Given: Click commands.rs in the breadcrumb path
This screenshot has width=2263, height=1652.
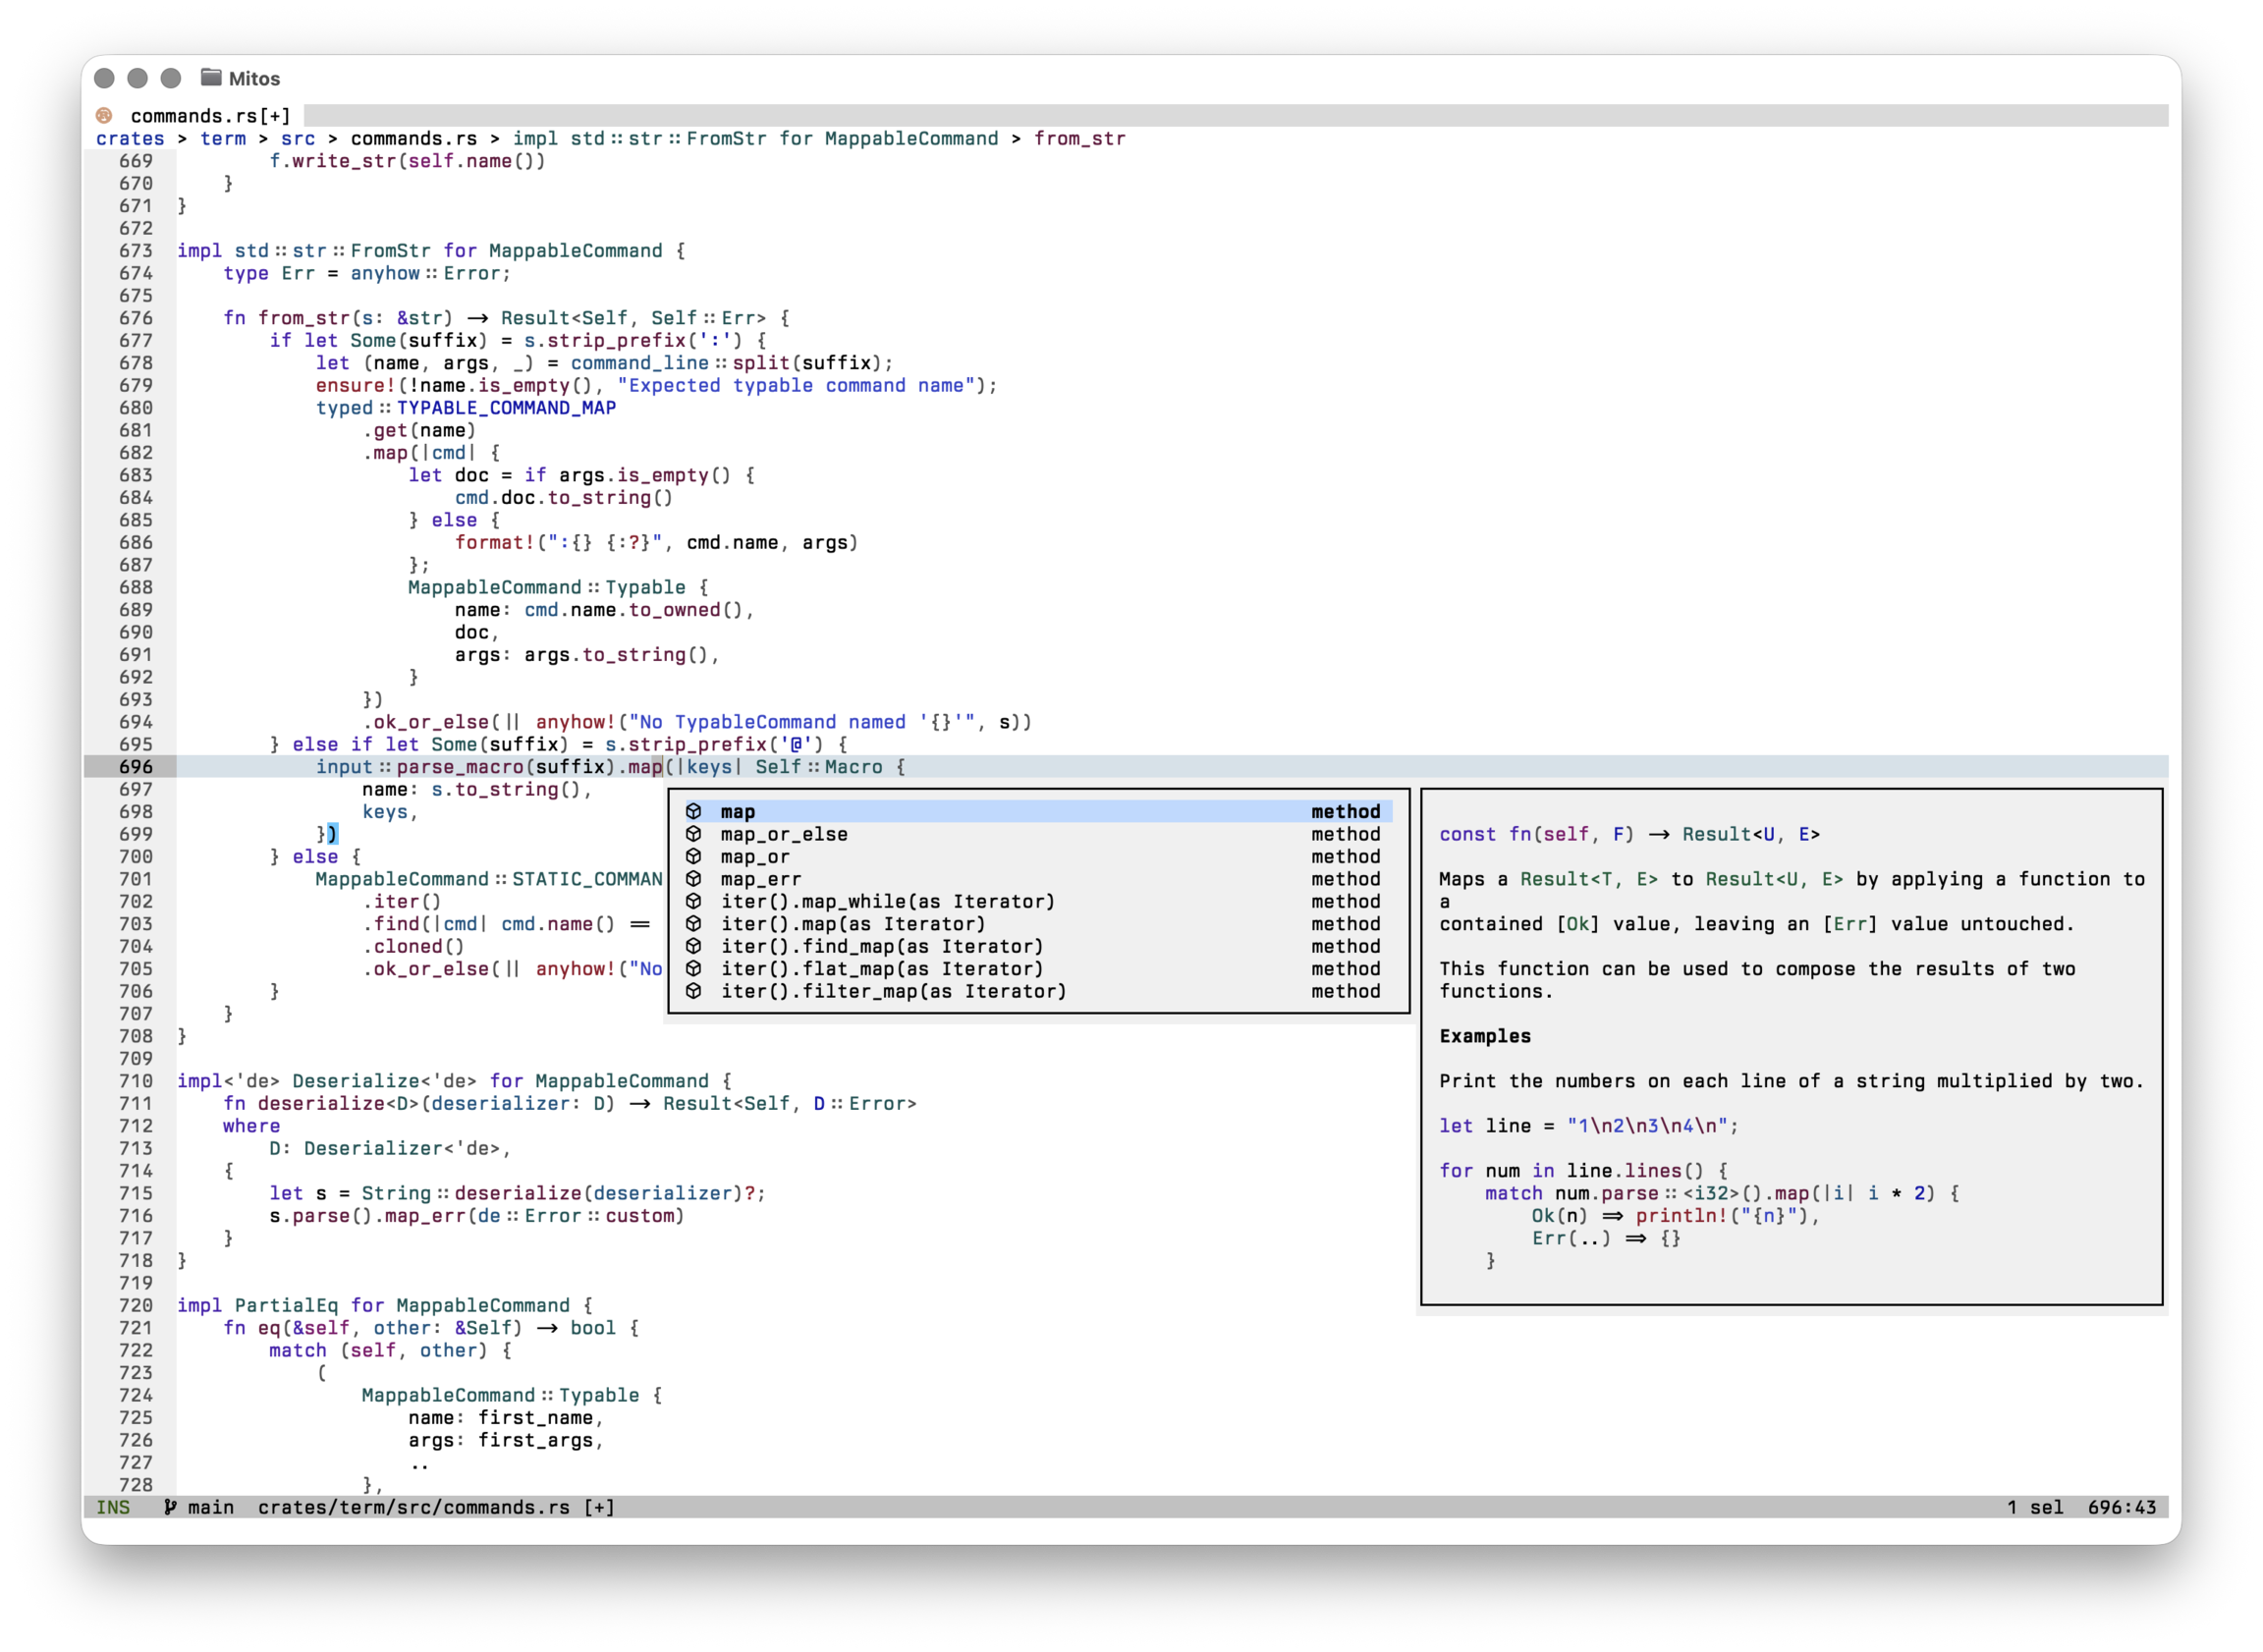Looking at the screenshot, I should click(x=414, y=138).
